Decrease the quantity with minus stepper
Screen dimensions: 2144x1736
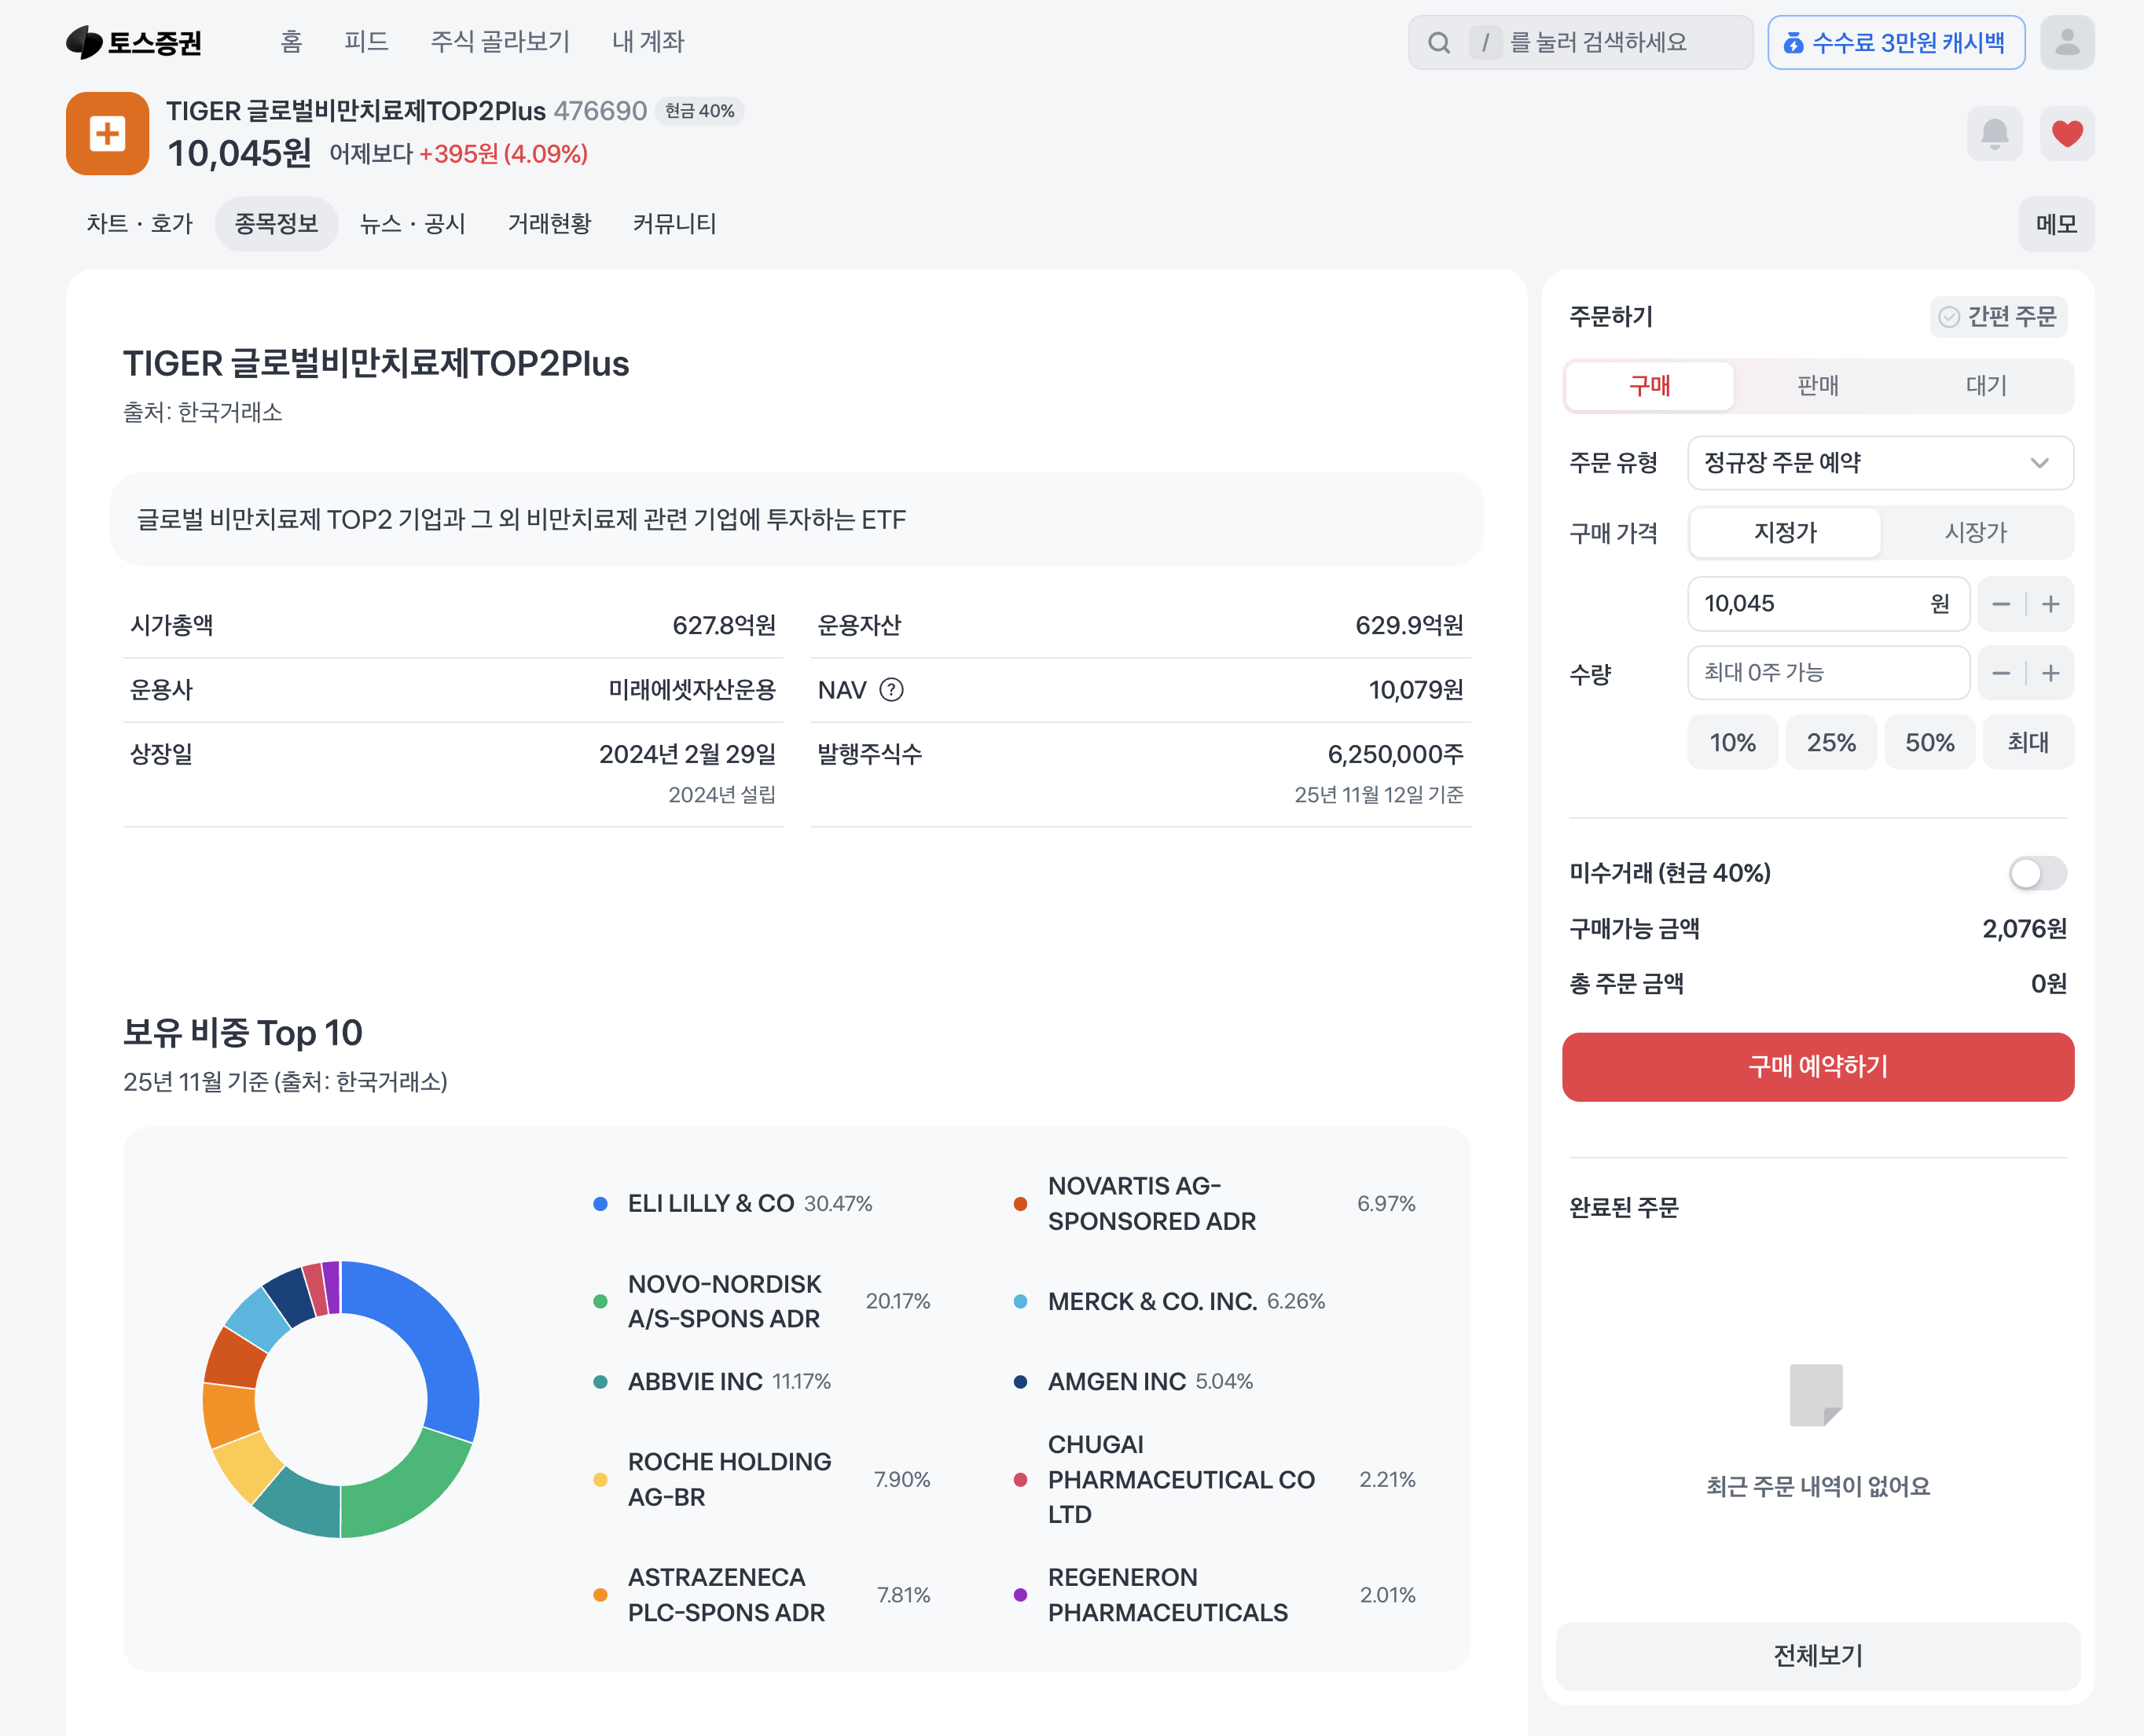(2000, 673)
